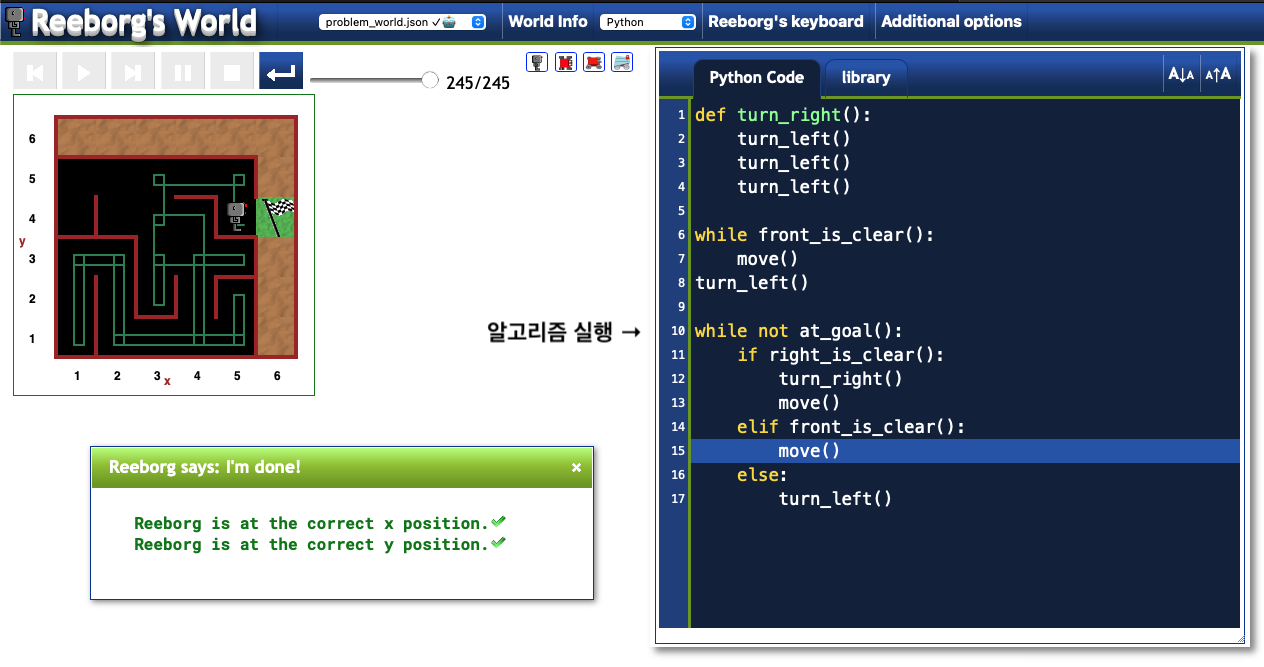This screenshot has width=1264, height=667.
Task: Click the pause execution button
Action: pyautogui.click(x=182, y=72)
